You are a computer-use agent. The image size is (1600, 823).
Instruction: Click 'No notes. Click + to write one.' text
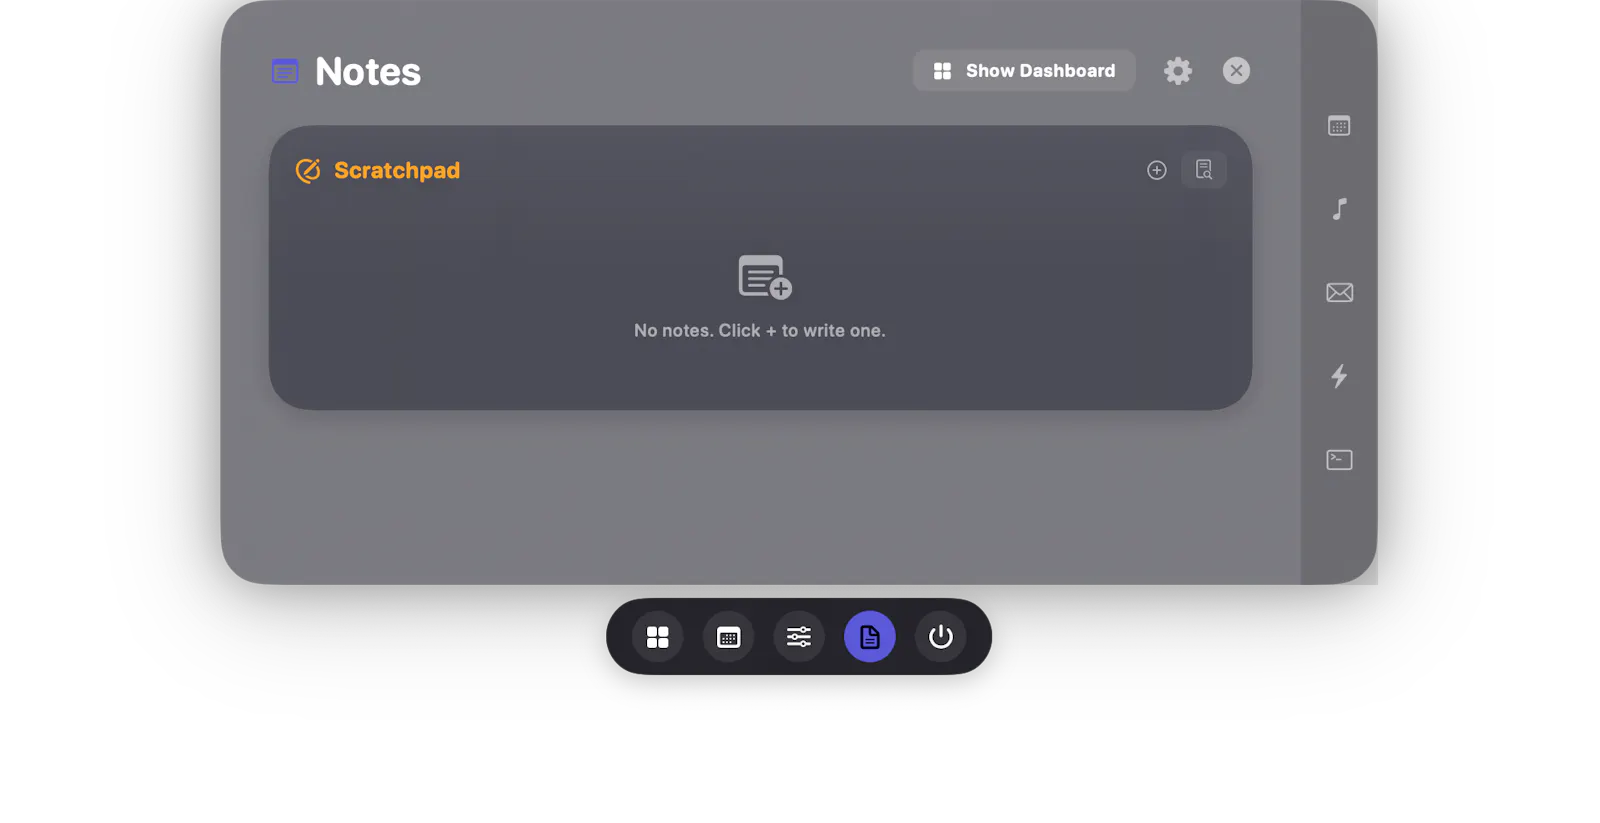(760, 331)
